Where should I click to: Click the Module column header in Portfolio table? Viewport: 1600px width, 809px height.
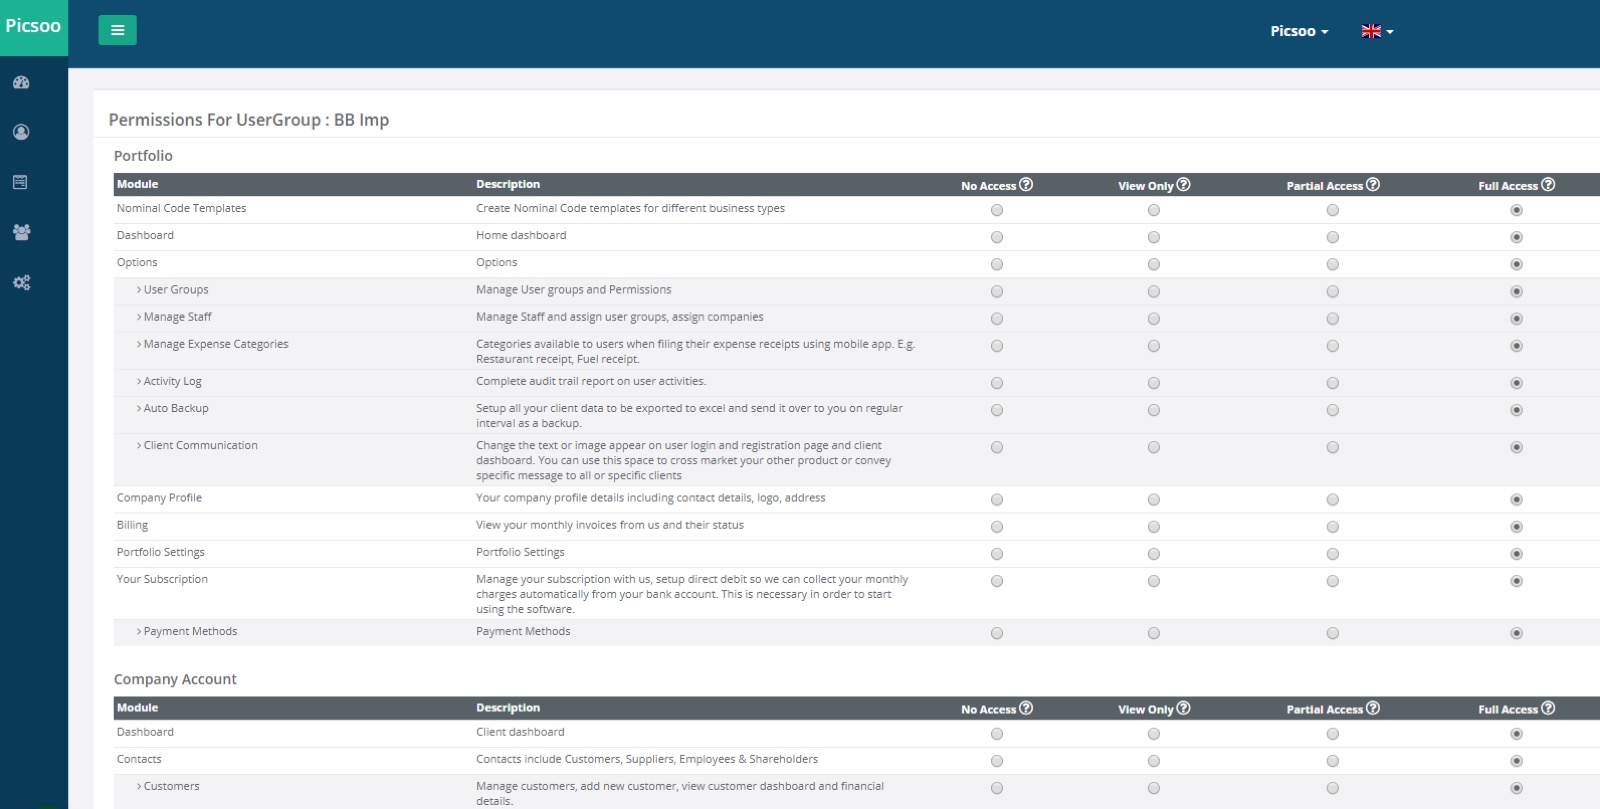coord(138,184)
